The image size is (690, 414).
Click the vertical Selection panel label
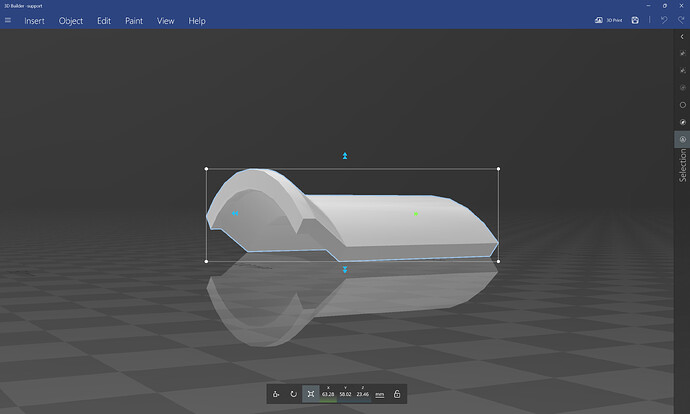click(x=683, y=165)
